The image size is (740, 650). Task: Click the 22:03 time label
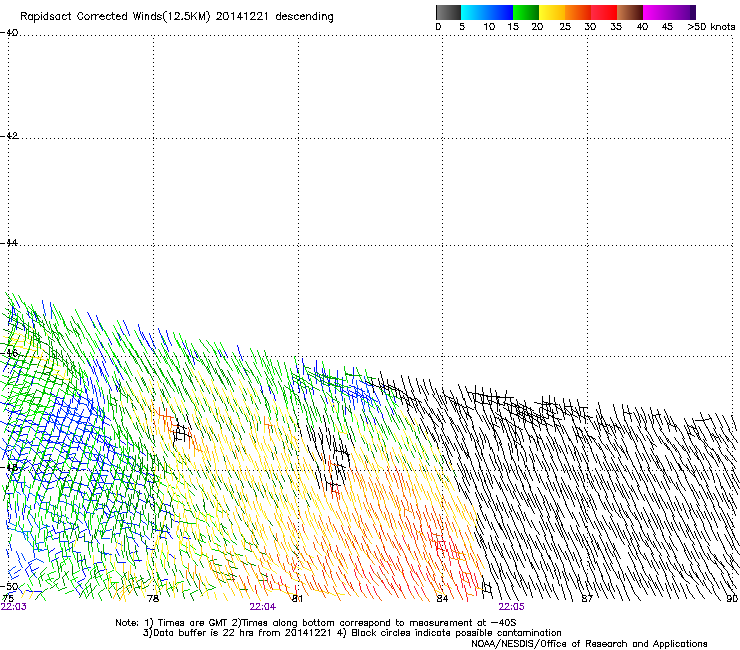[x=14, y=607]
